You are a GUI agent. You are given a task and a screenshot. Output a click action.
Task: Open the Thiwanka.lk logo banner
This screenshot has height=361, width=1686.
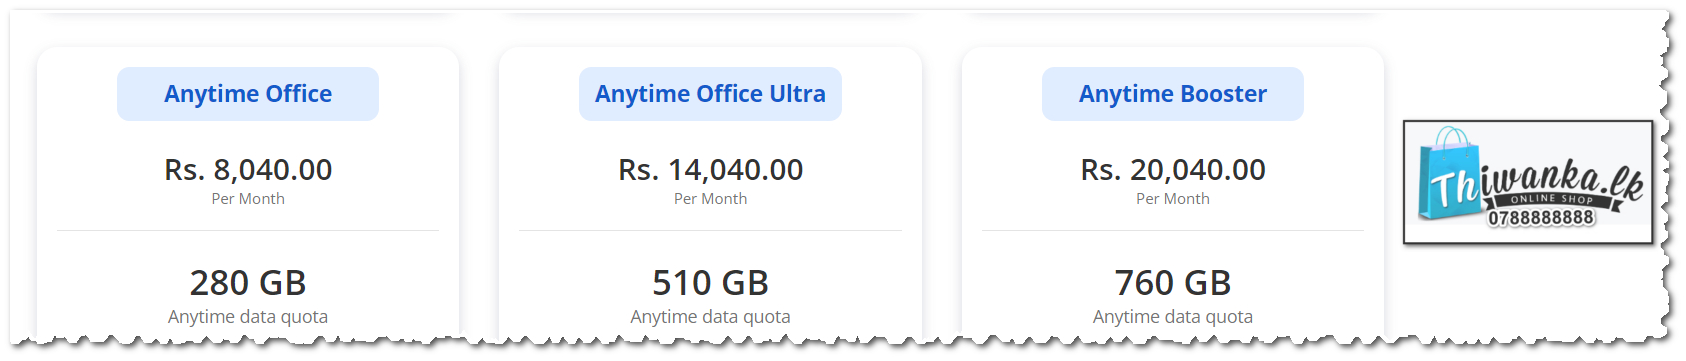[x=1528, y=183]
